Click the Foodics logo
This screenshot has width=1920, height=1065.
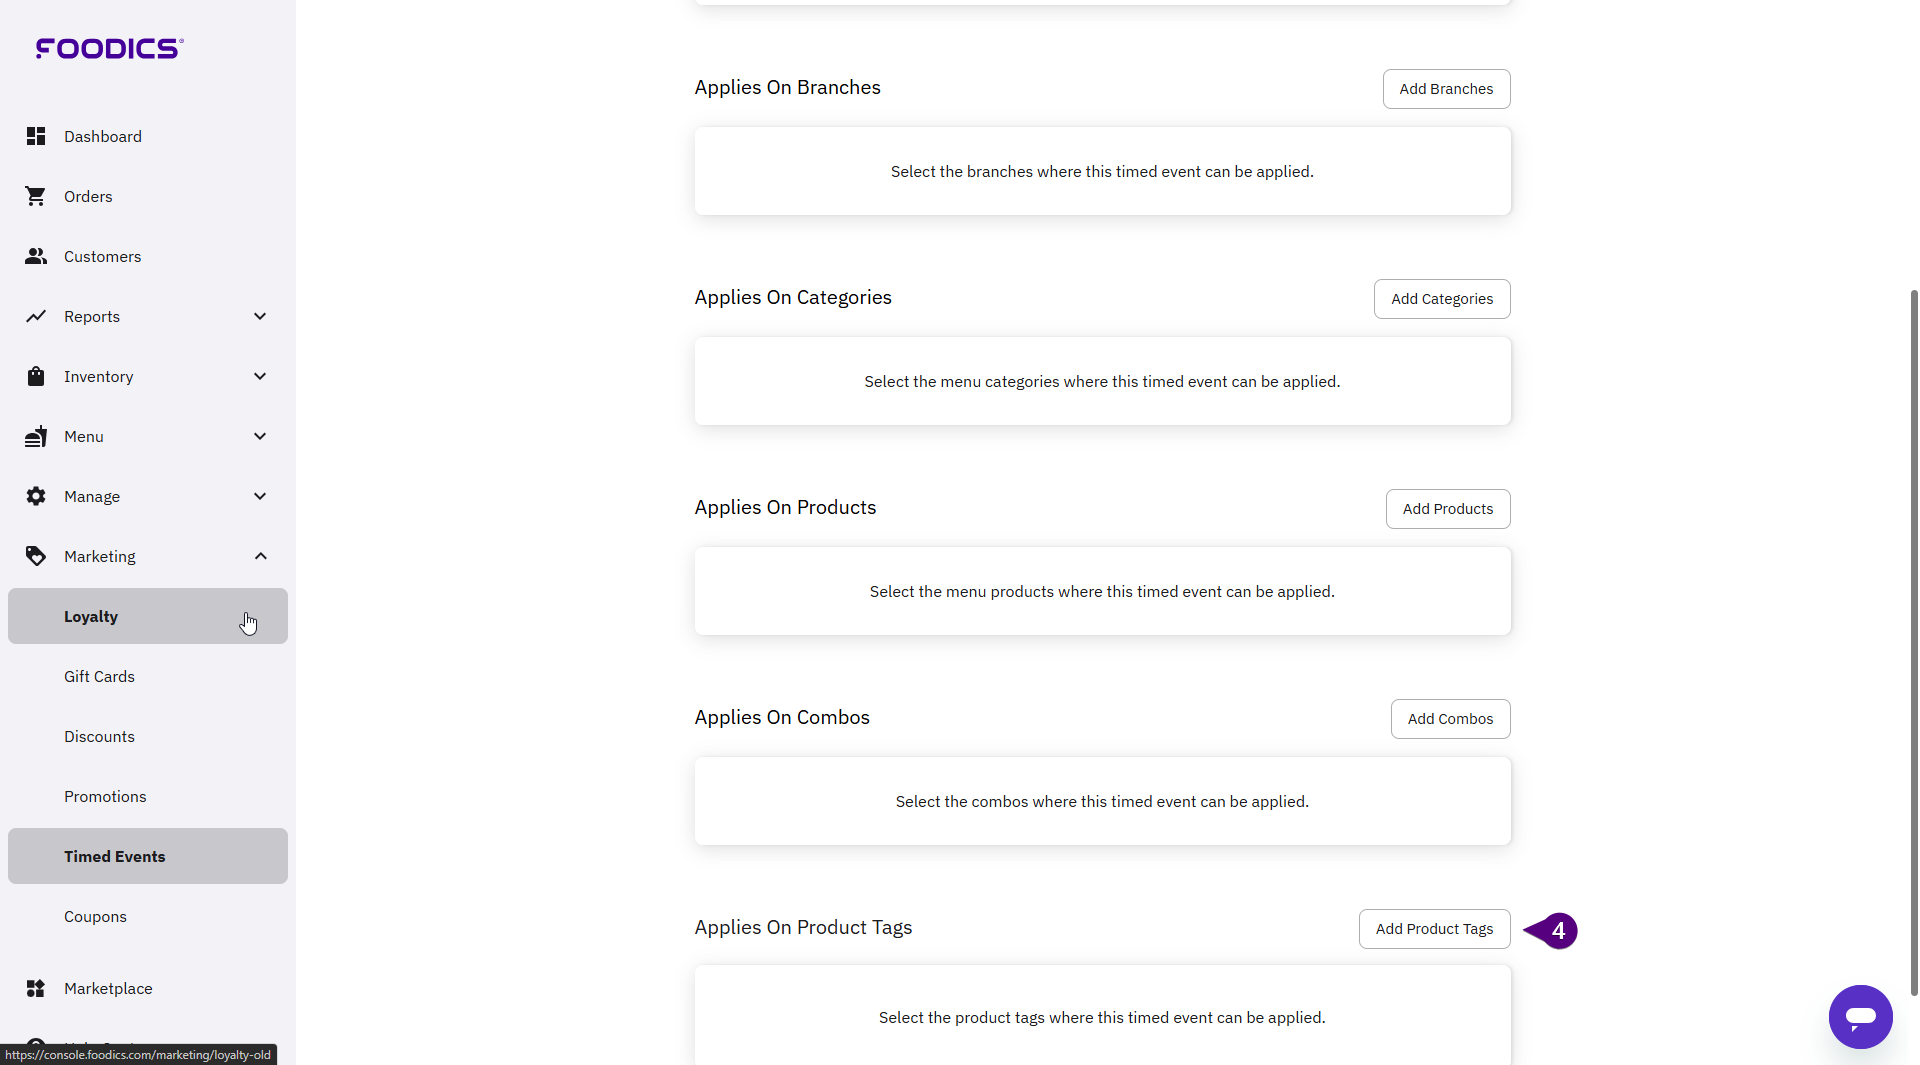click(109, 48)
